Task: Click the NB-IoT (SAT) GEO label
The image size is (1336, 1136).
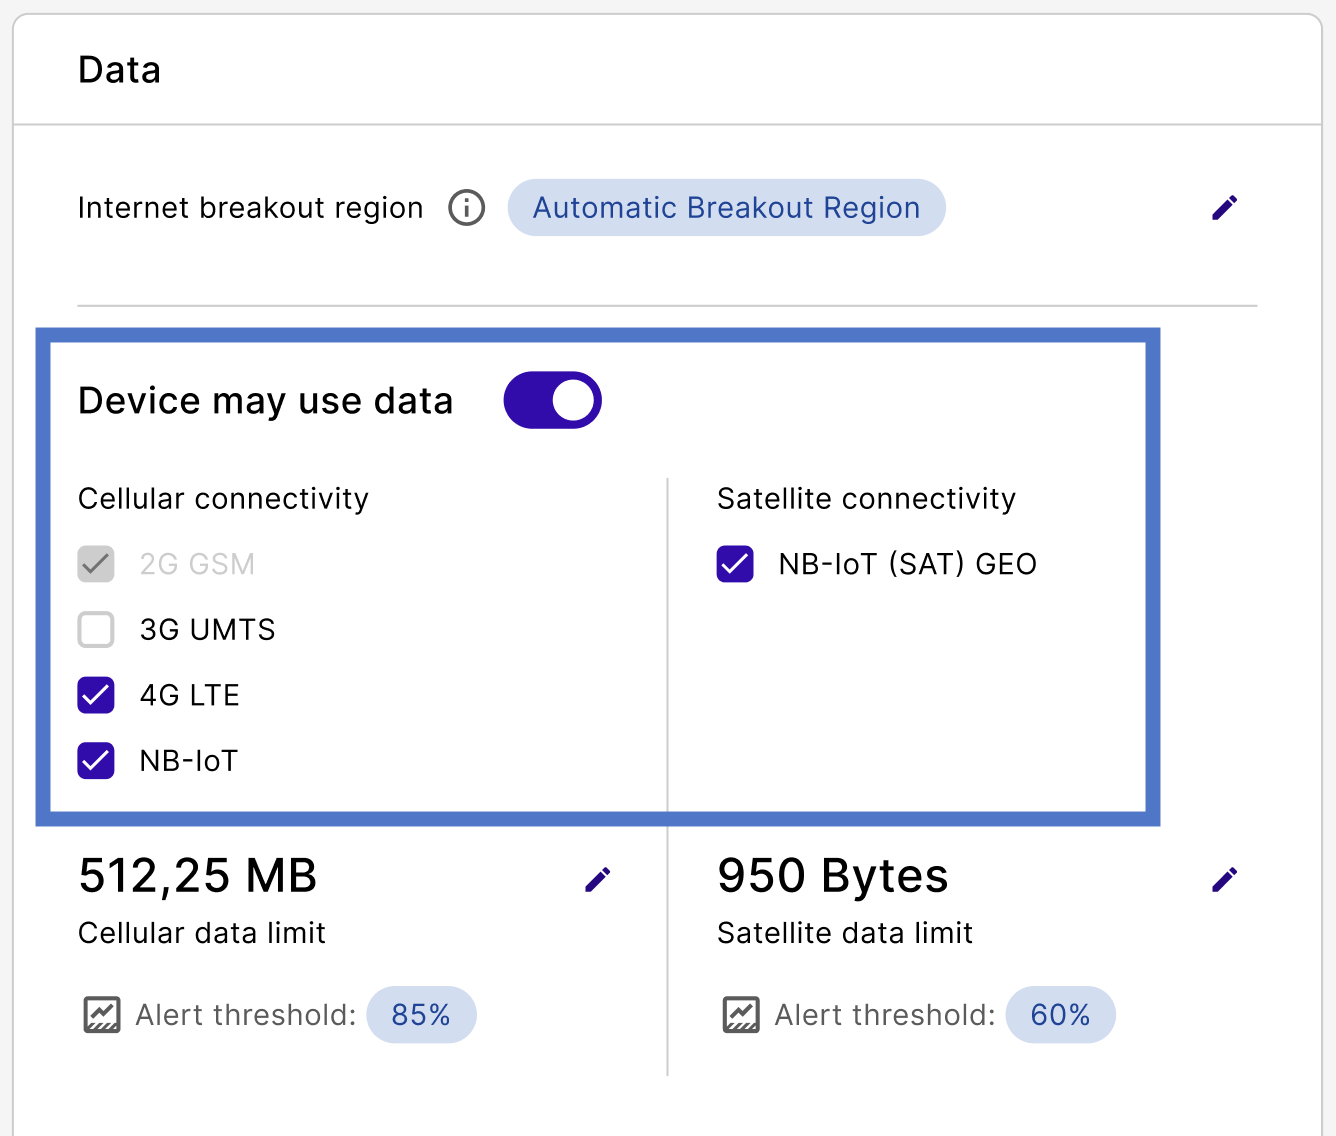Action: pyautogui.click(x=907, y=564)
